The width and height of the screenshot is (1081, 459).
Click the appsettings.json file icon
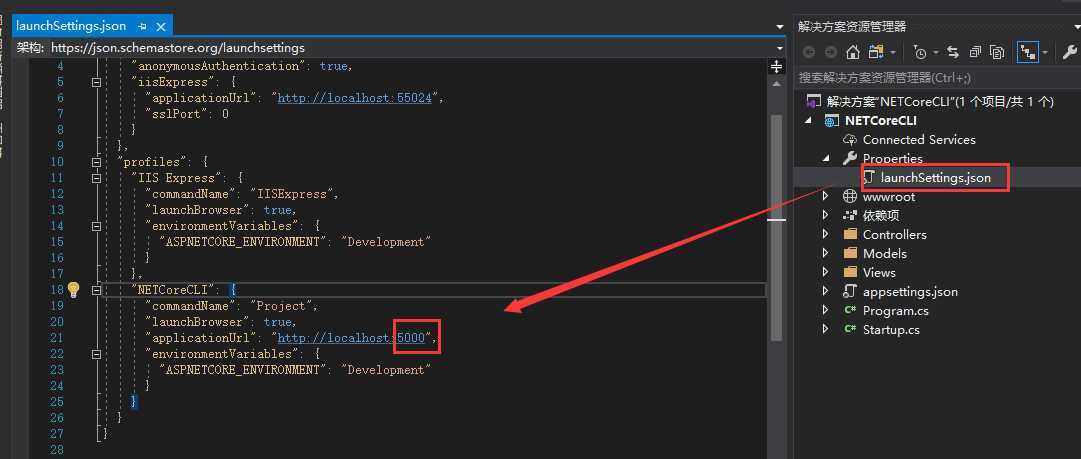(850, 292)
